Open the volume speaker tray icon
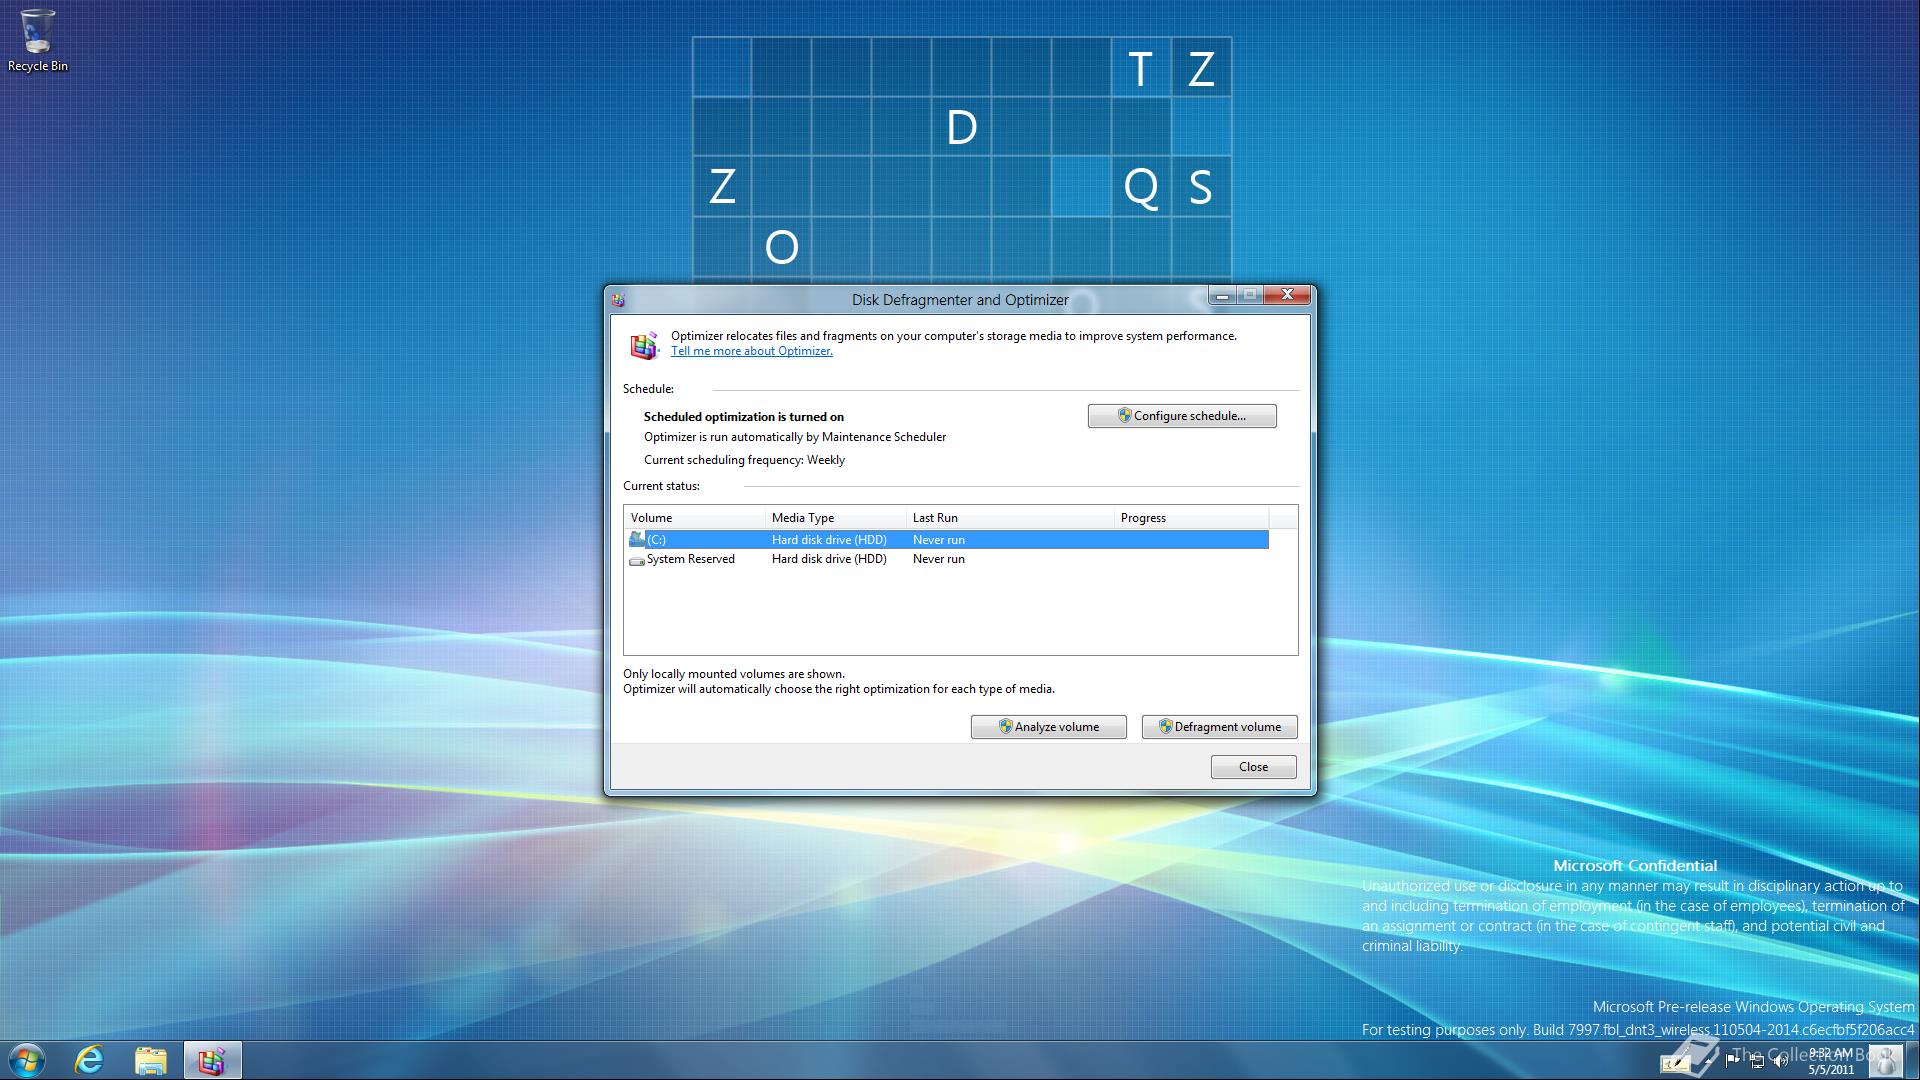This screenshot has width=1920, height=1080. tap(1781, 1061)
